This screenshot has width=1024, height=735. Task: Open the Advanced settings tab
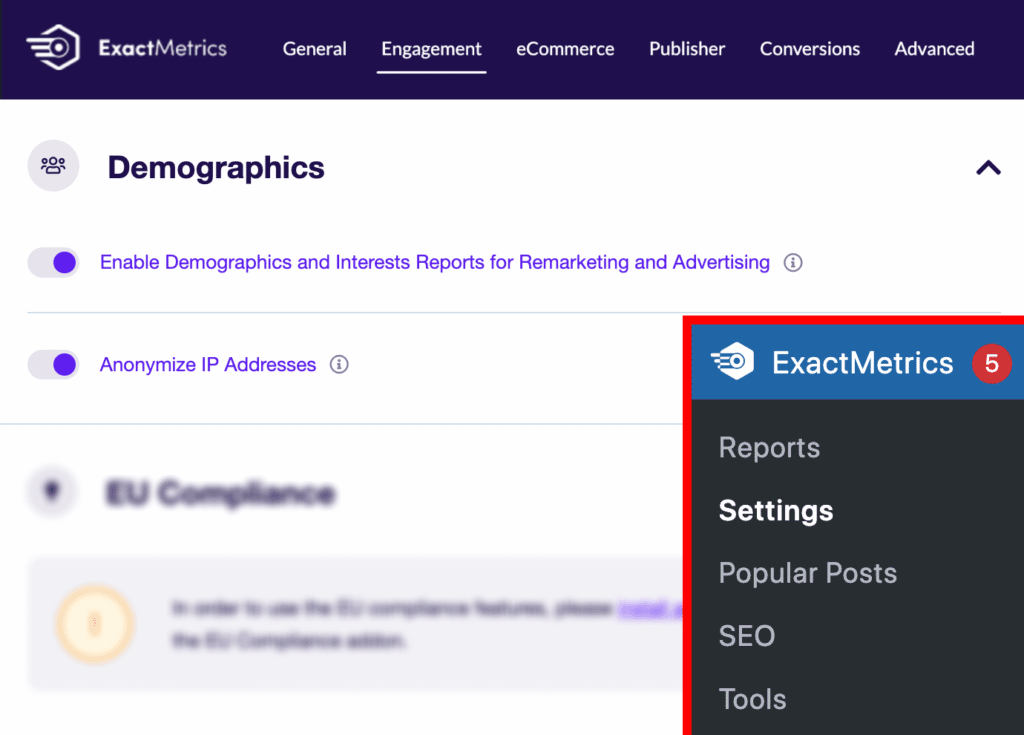coord(934,49)
